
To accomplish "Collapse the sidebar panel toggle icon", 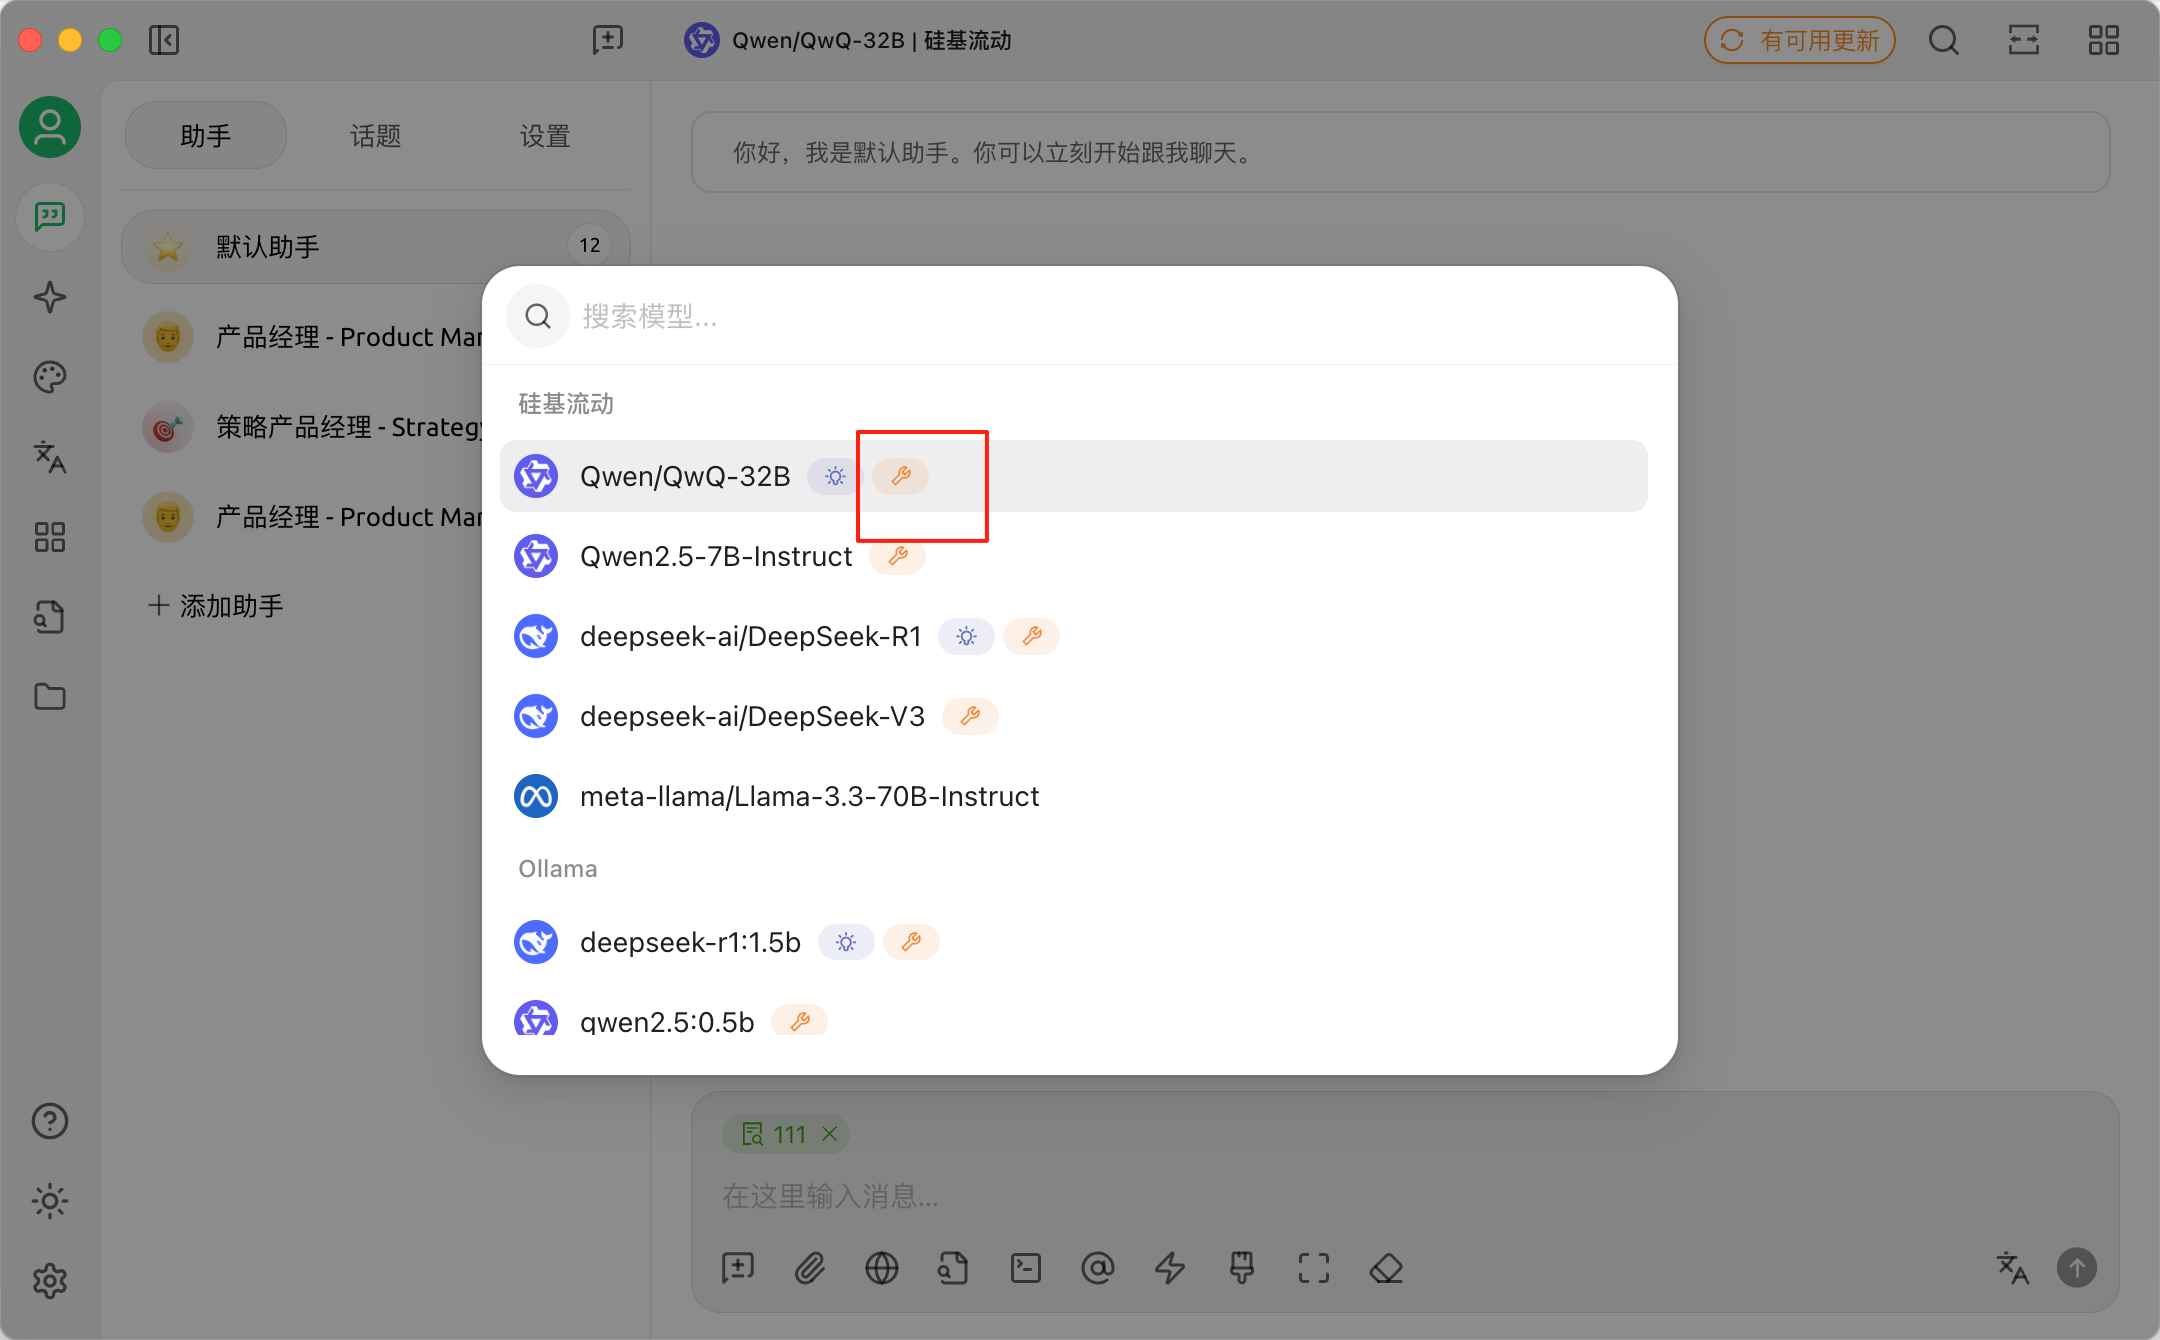I will click(164, 40).
